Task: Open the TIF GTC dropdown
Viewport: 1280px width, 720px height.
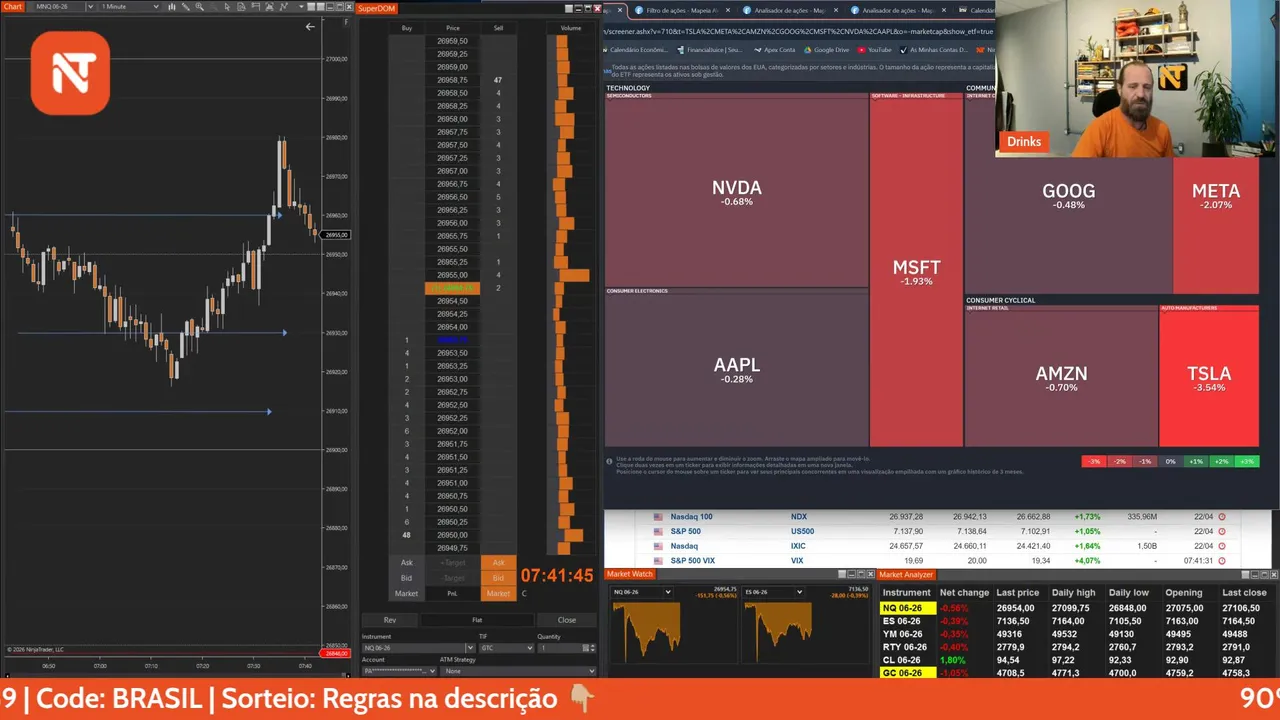Action: pyautogui.click(x=506, y=648)
